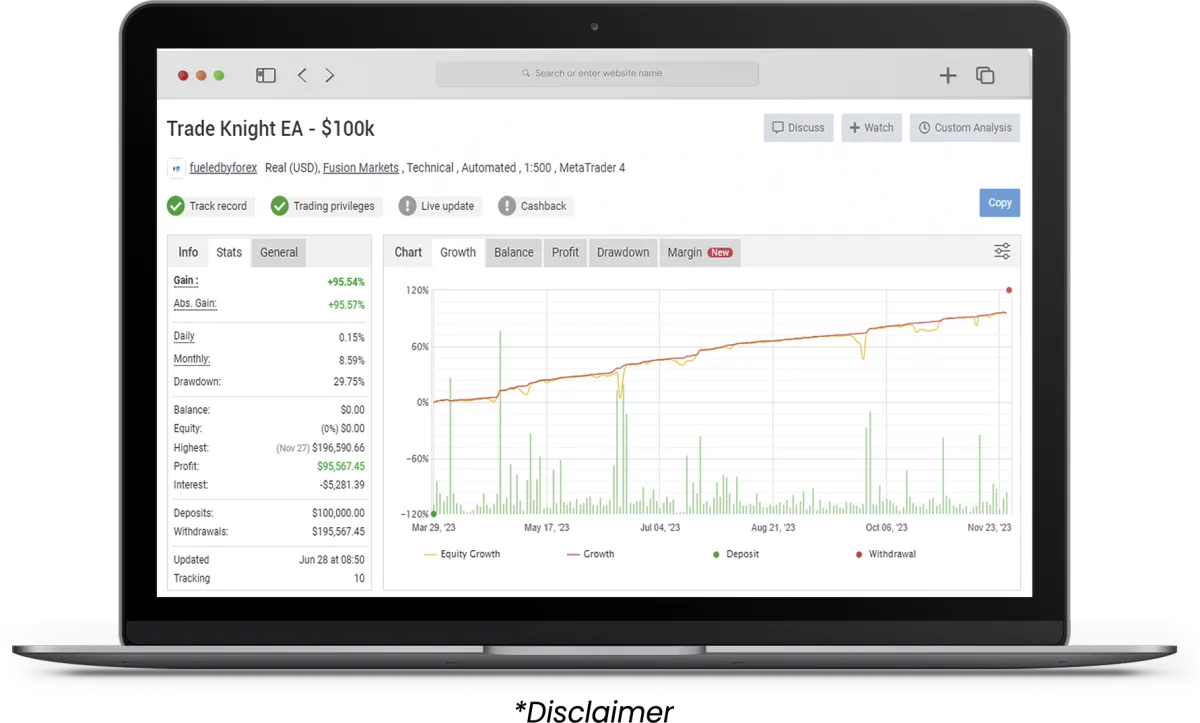Screen dimensions: 1200x723
Task: Go forward with the right chevron
Action: 330,75
